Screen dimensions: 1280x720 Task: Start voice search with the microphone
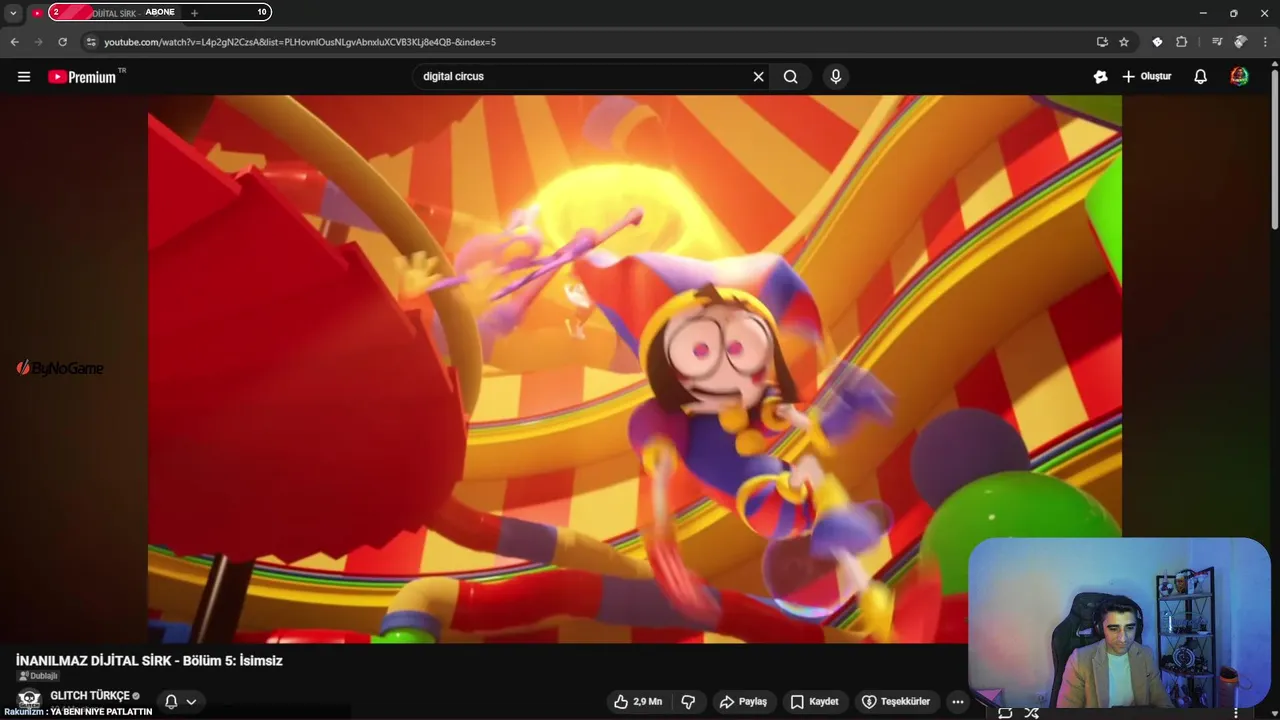[x=836, y=77]
